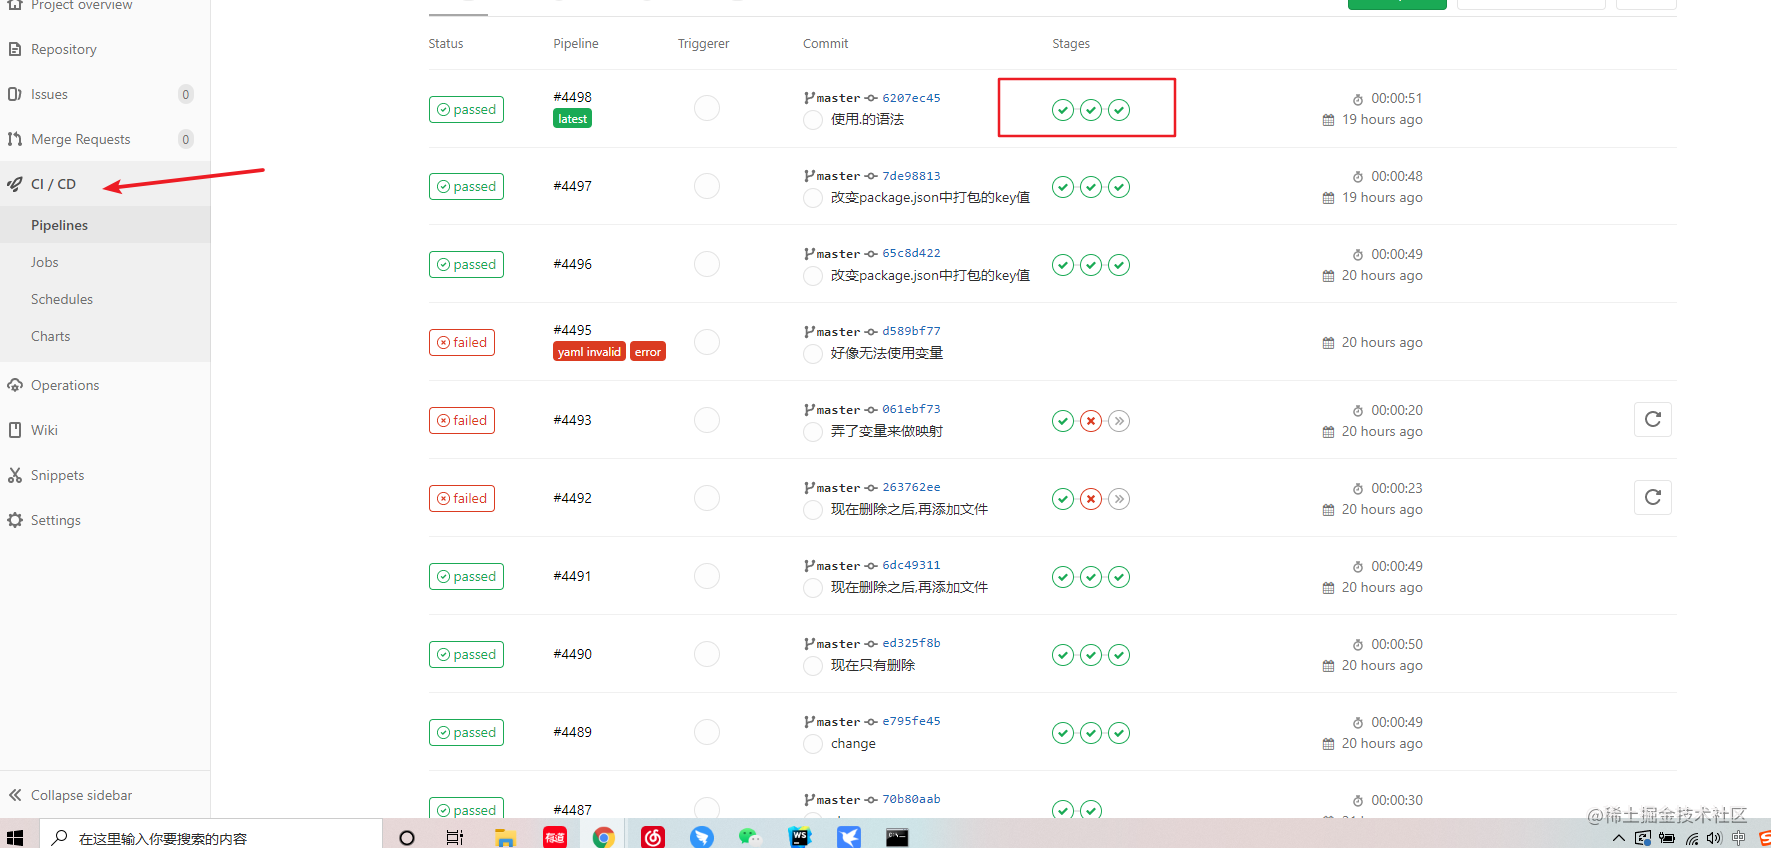
Task: Click triggerer avatar for pipeline #4495
Action: pyautogui.click(x=707, y=342)
